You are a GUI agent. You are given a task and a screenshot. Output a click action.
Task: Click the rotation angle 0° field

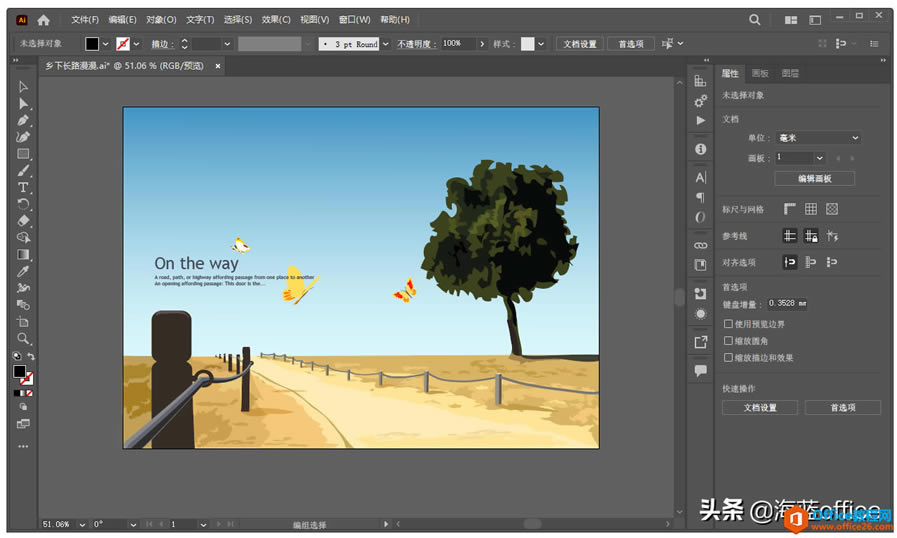point(111,524)
